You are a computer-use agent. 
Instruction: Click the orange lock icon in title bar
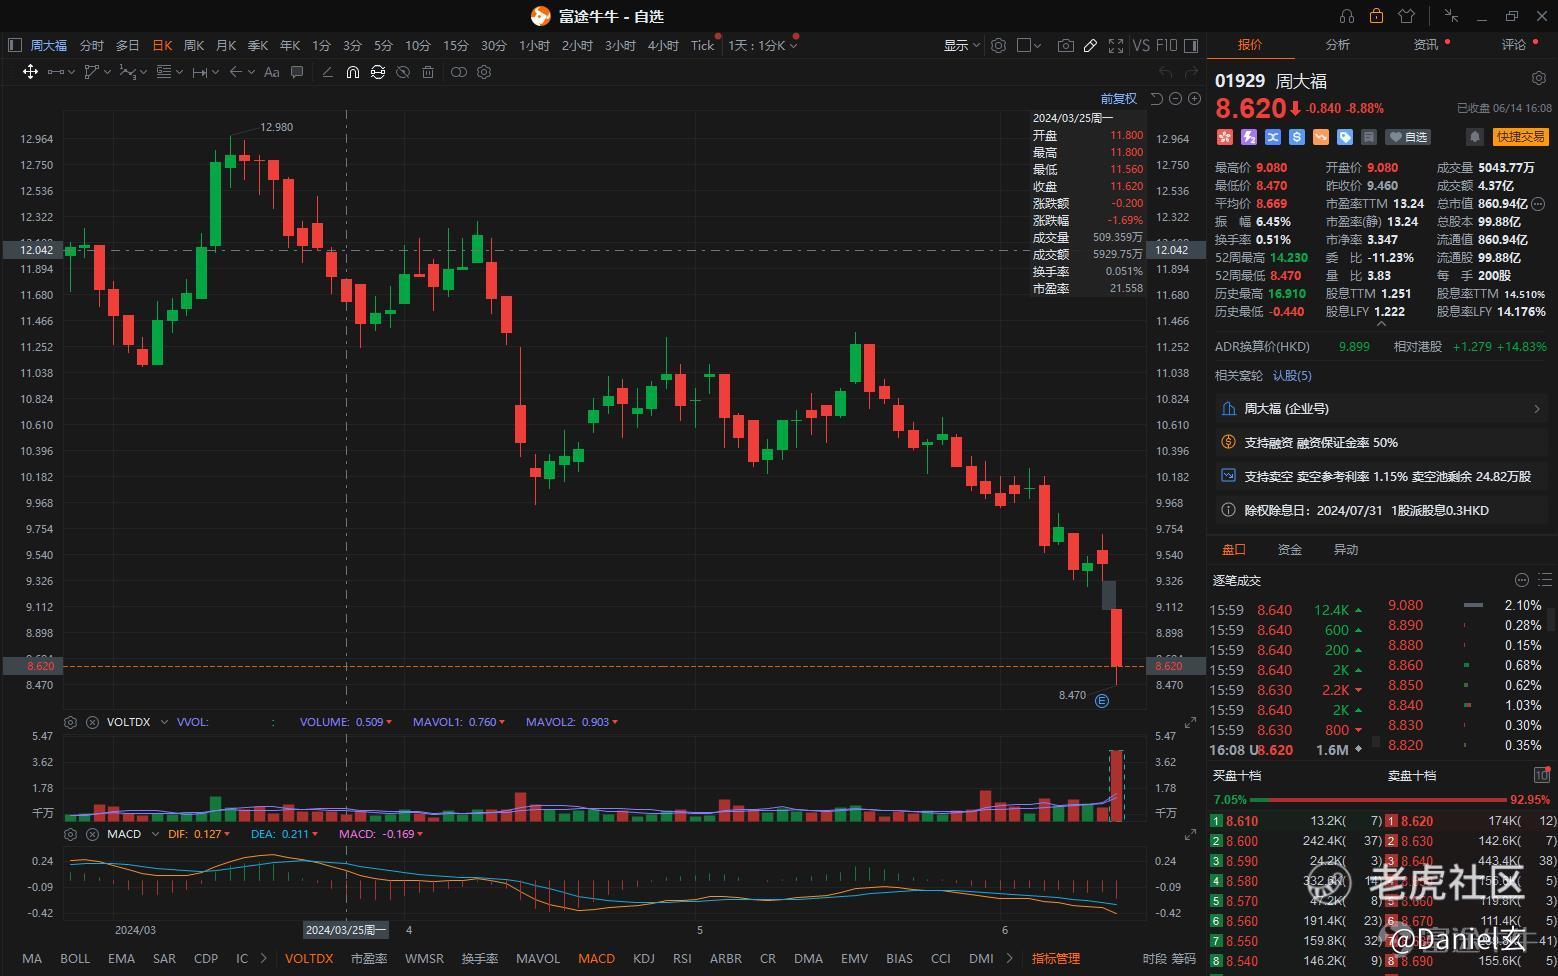(1377, 16)
